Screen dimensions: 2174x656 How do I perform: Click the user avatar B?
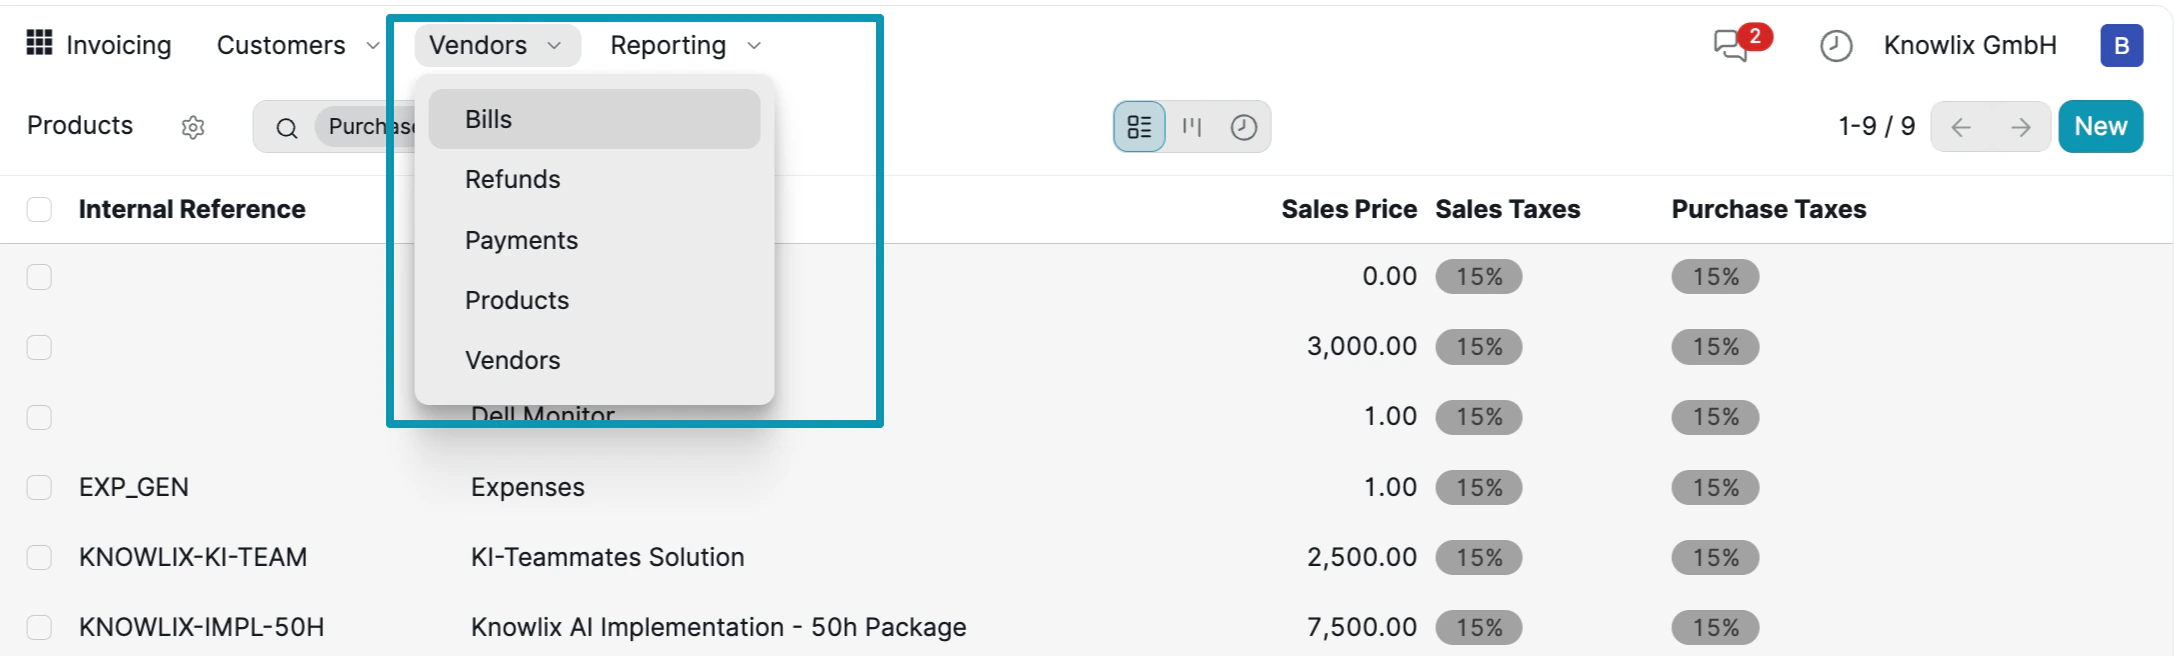point(2121,46)
